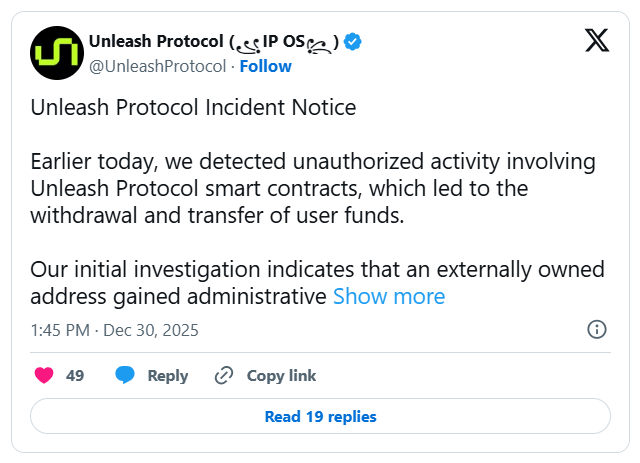Image resolution: width=640 pixels, height=463 pixels.
Task: Click the blue verified badge
Action: 354,42
